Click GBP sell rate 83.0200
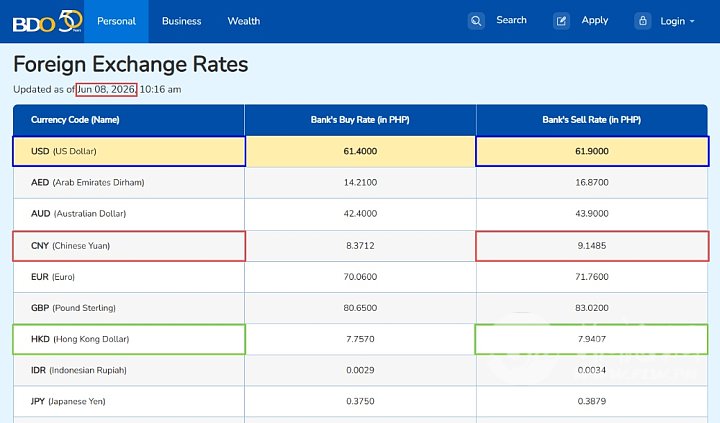The image size is (720, 423). pos(591,308)
